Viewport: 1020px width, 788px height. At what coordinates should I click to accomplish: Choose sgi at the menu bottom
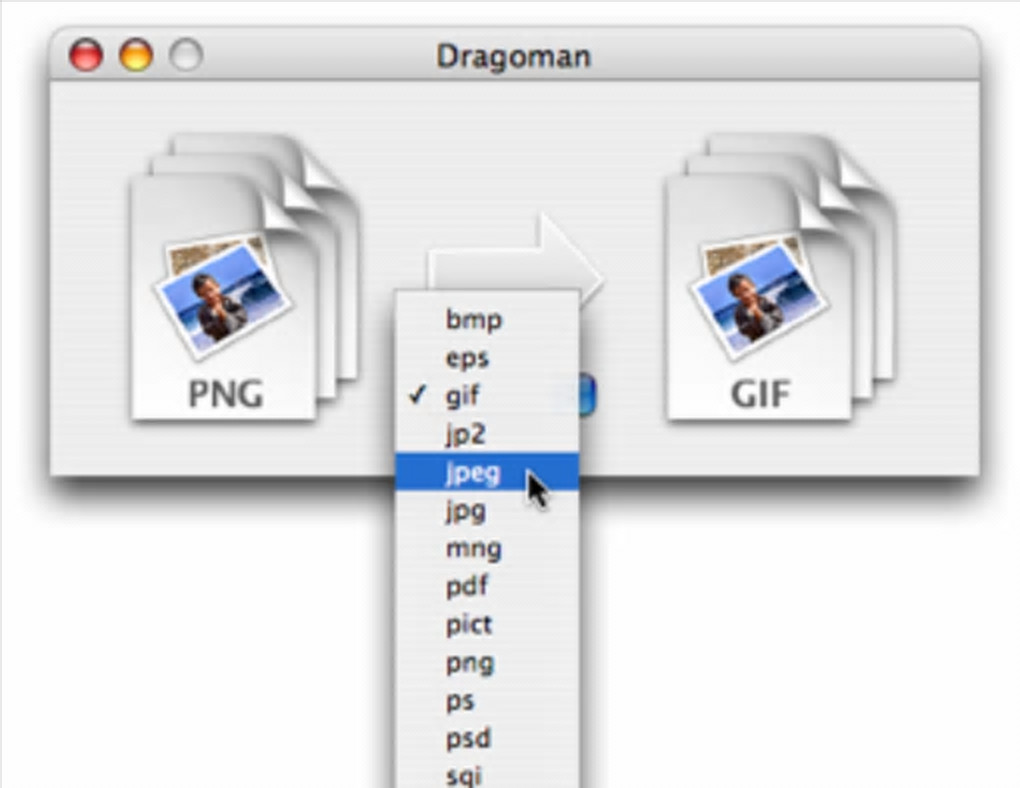click(x=487, y=774)
